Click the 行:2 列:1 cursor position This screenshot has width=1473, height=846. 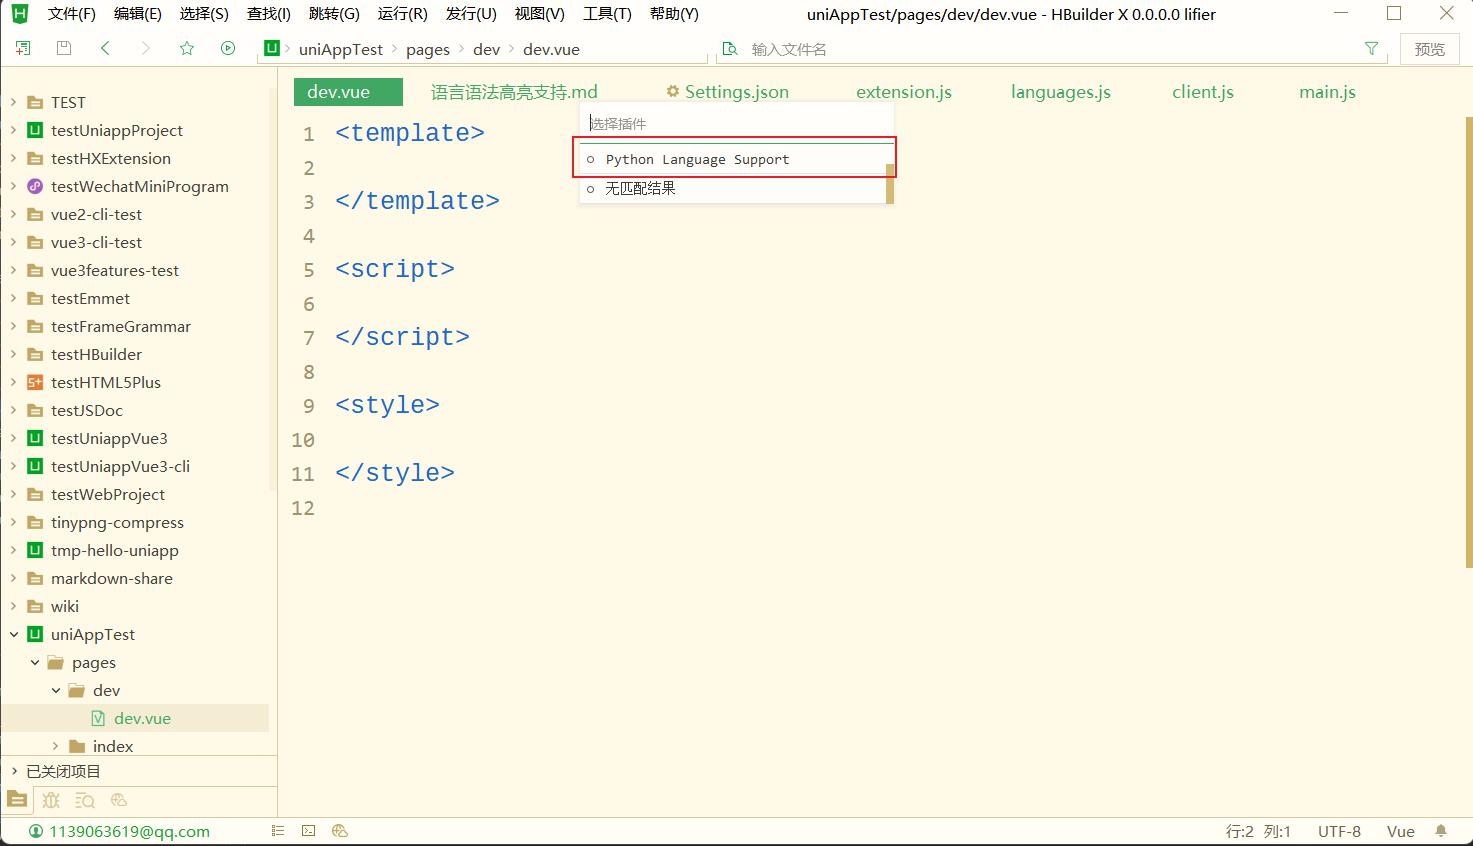[1258, 831]
